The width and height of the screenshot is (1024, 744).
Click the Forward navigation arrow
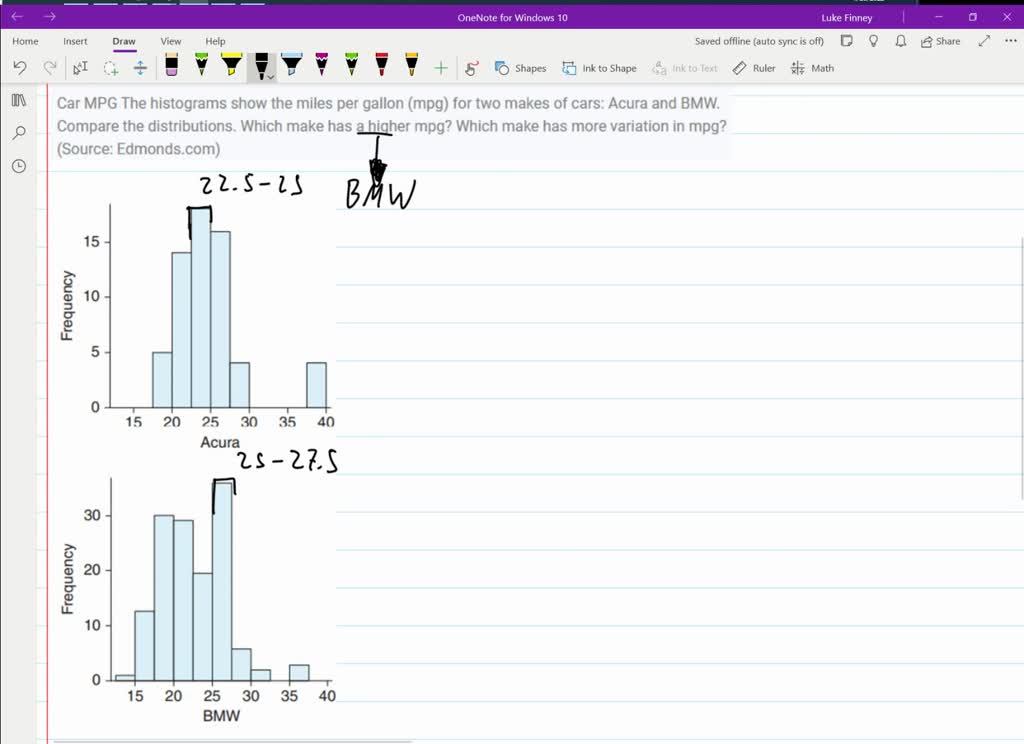coord(50,16)
